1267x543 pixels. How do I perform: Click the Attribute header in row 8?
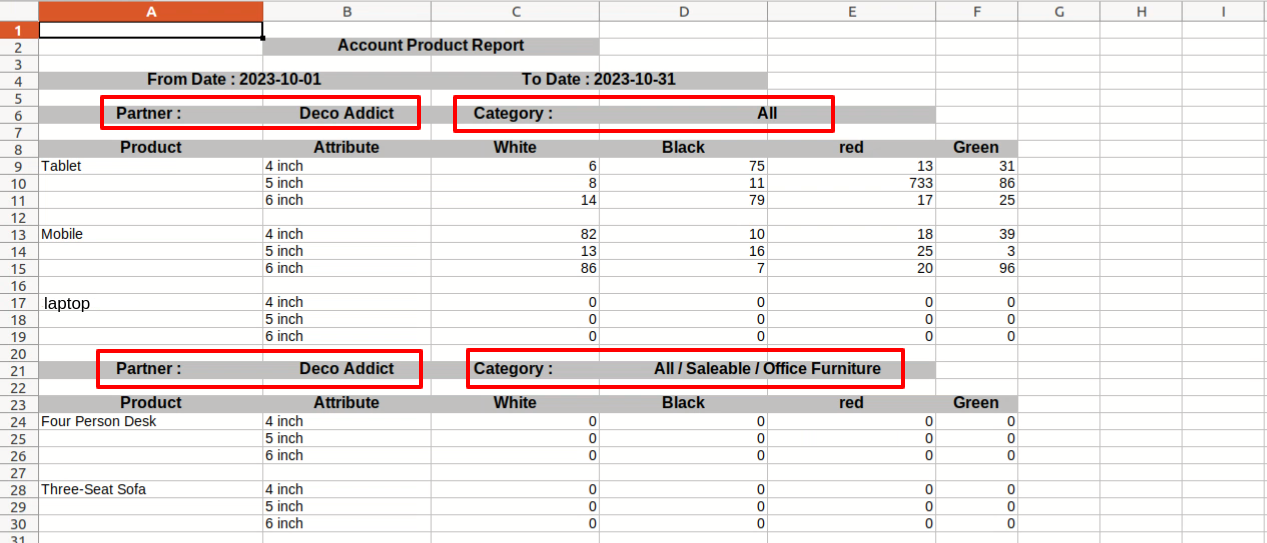(347, 148)
